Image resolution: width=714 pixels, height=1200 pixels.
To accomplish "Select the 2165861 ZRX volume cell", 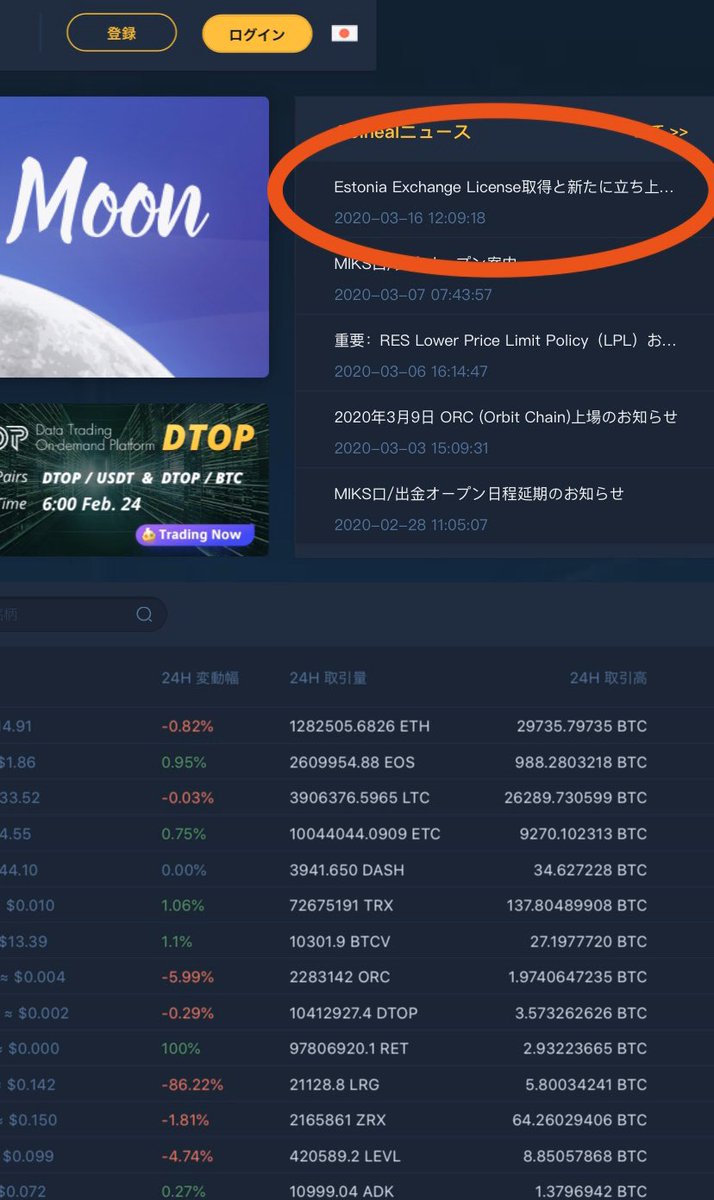I will pyautogui.click(x=339, y=1120).
